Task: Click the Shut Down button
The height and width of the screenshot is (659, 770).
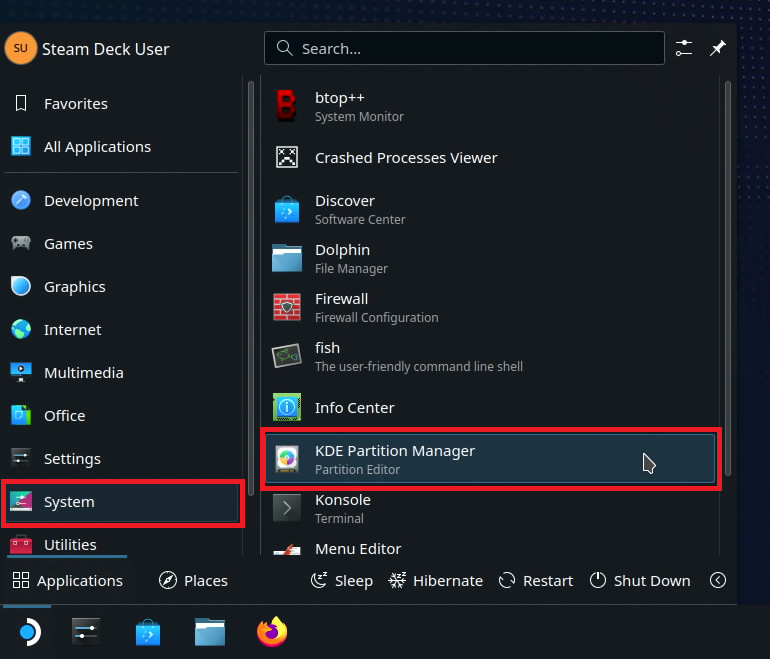Action: click(x=640, y=580)
